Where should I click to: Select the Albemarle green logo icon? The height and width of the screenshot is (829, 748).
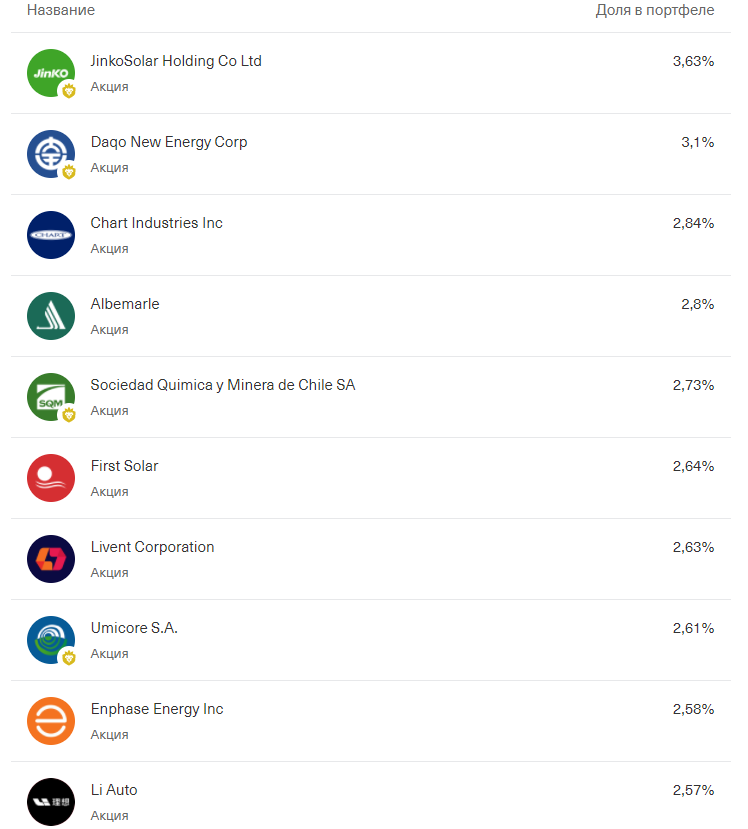[51, 316]
